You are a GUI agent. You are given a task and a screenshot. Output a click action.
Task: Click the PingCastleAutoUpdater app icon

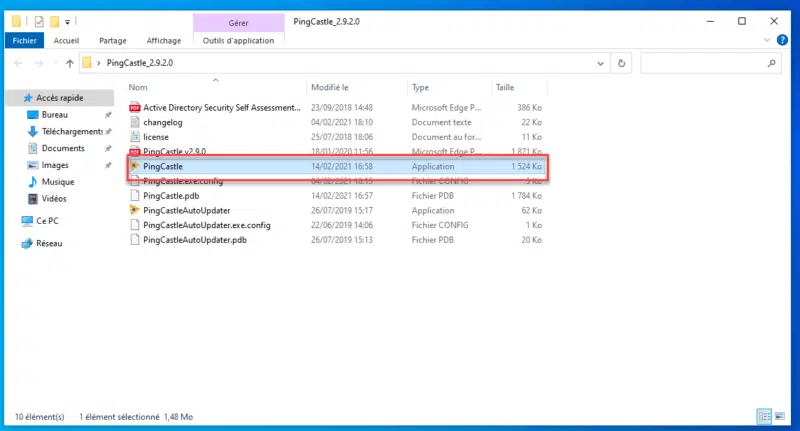135,210
